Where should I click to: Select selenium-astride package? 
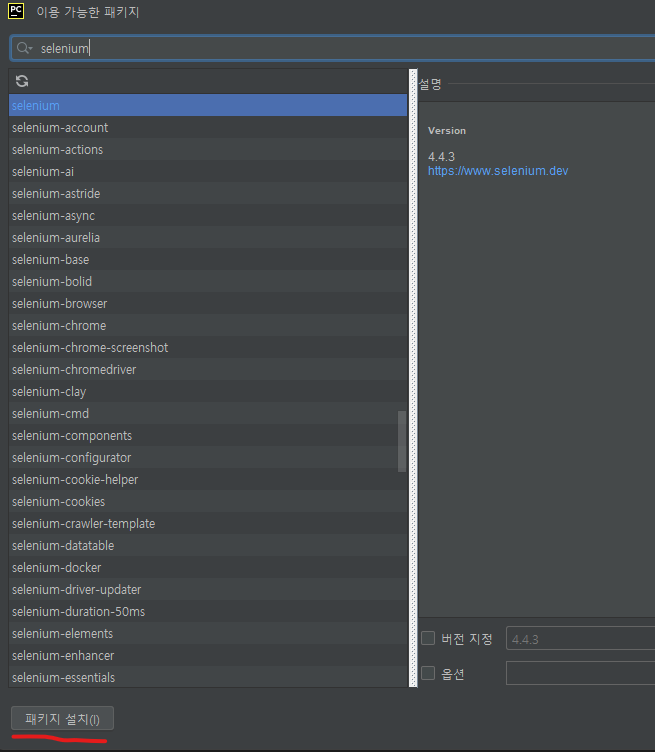click(x=208, y=194)
